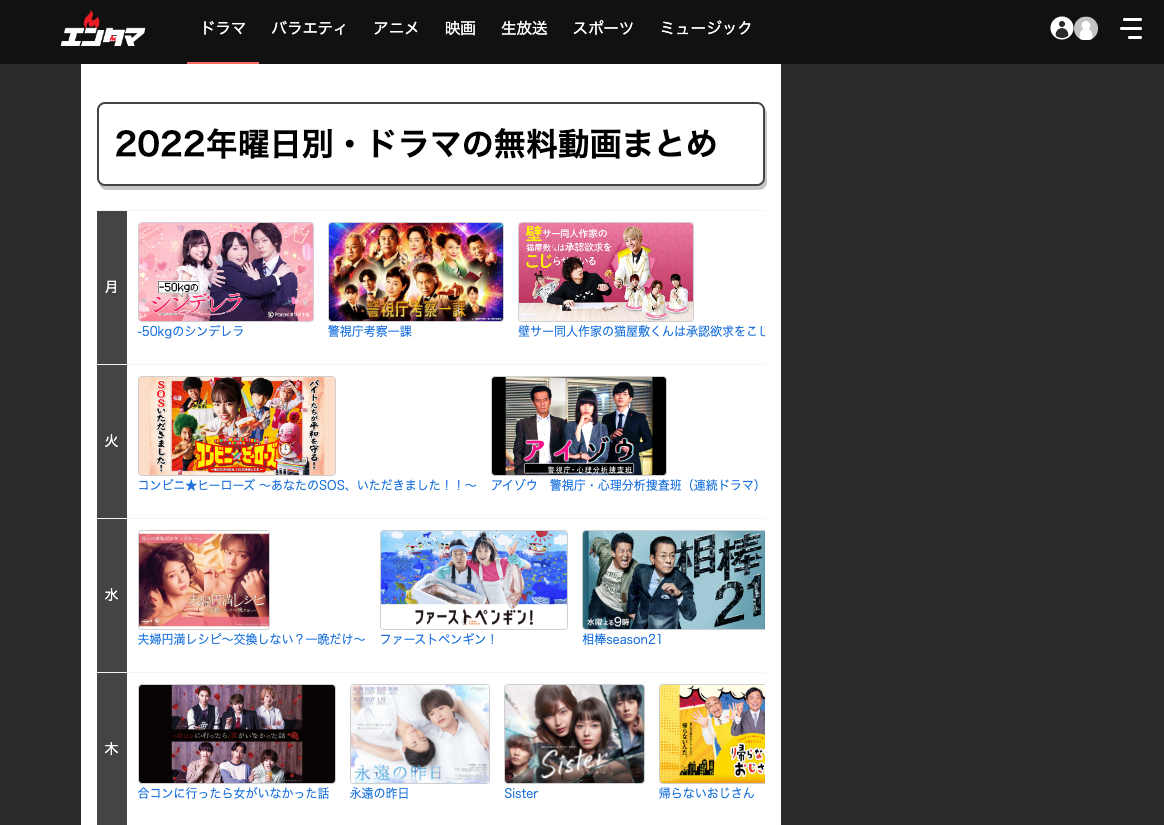This screenshot has width=1164, height=825.
Task: Go to the 生放送 section
Action: pyautogui.click(x=524, y=28)
